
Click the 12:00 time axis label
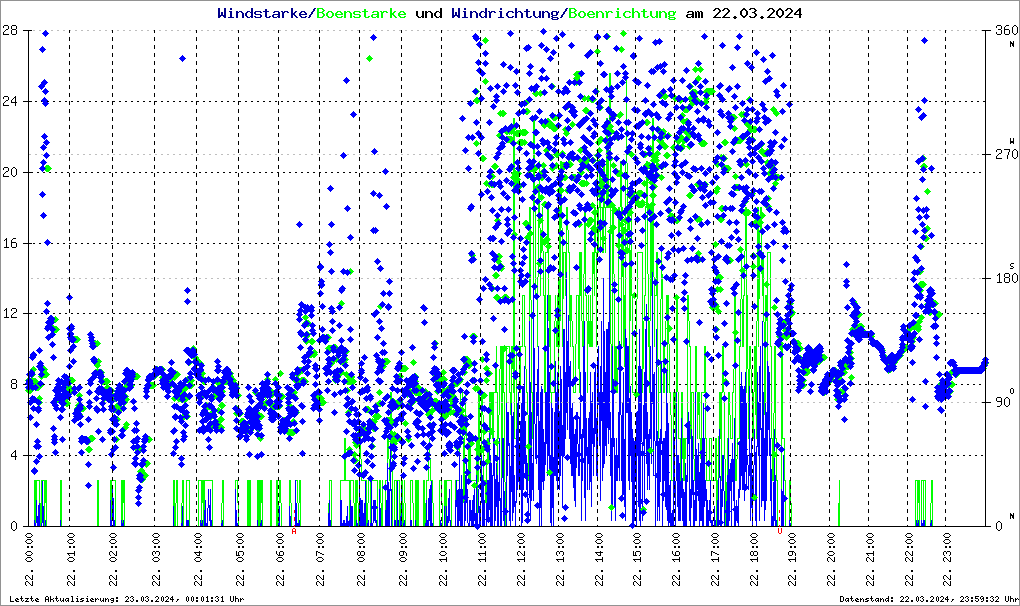point(521,562)
